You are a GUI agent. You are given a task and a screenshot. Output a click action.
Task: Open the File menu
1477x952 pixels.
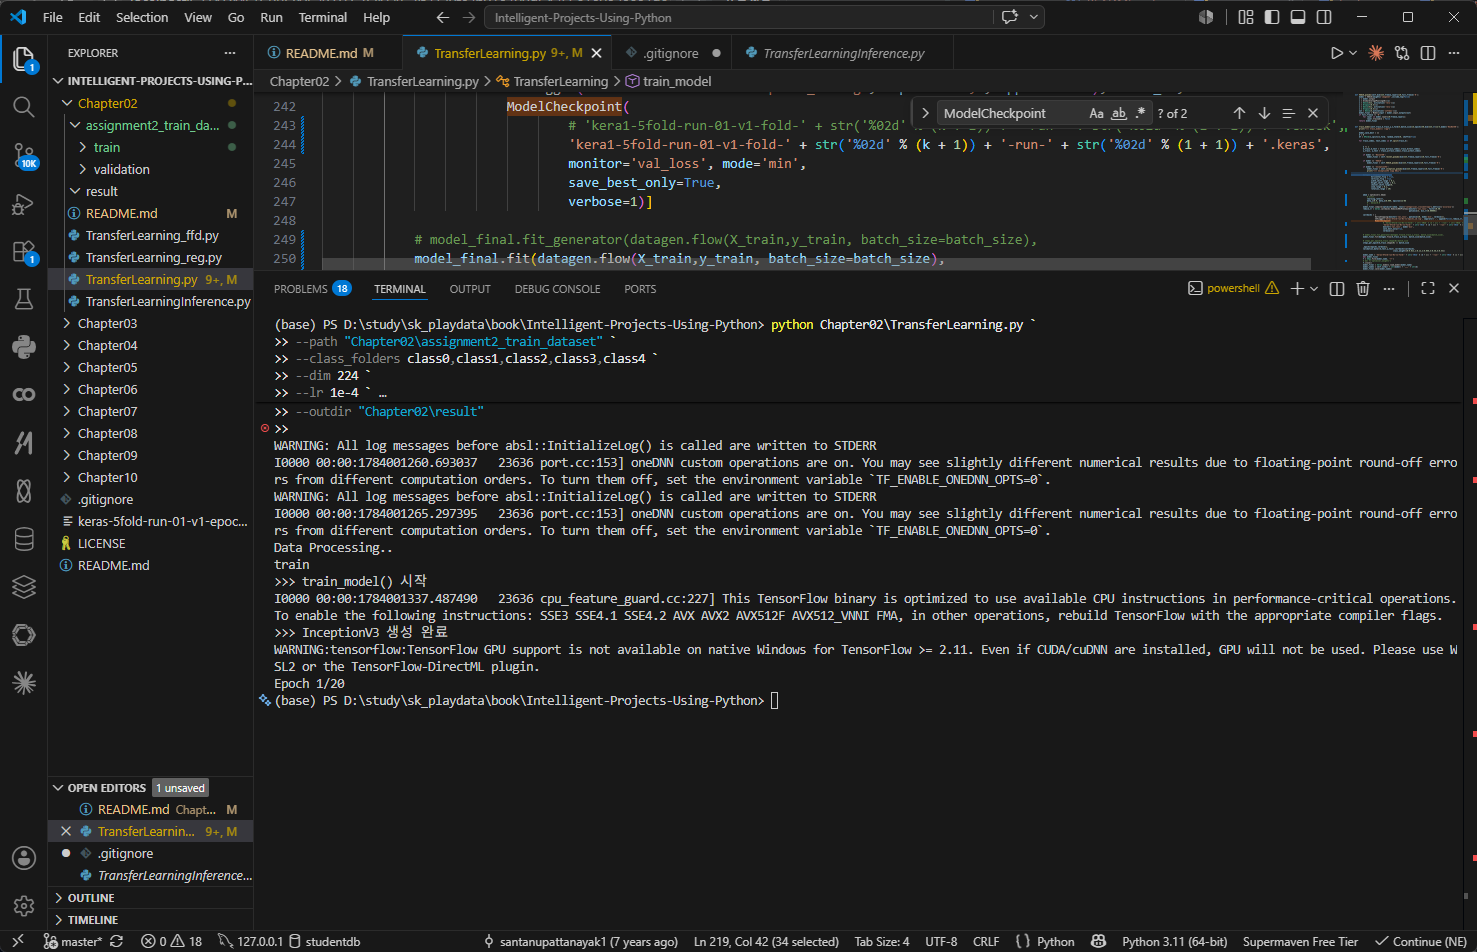[x=53, y=17]
